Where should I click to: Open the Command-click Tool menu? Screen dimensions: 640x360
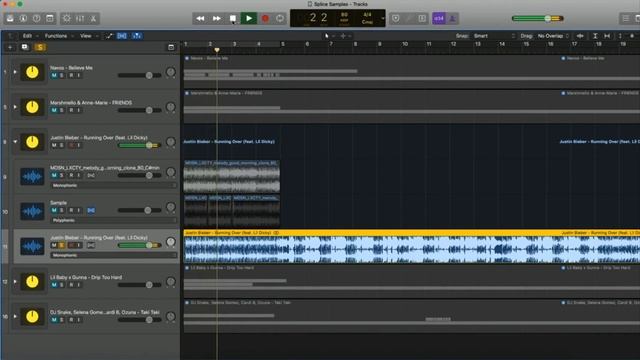pyautogui.click(x=344, y=36)
